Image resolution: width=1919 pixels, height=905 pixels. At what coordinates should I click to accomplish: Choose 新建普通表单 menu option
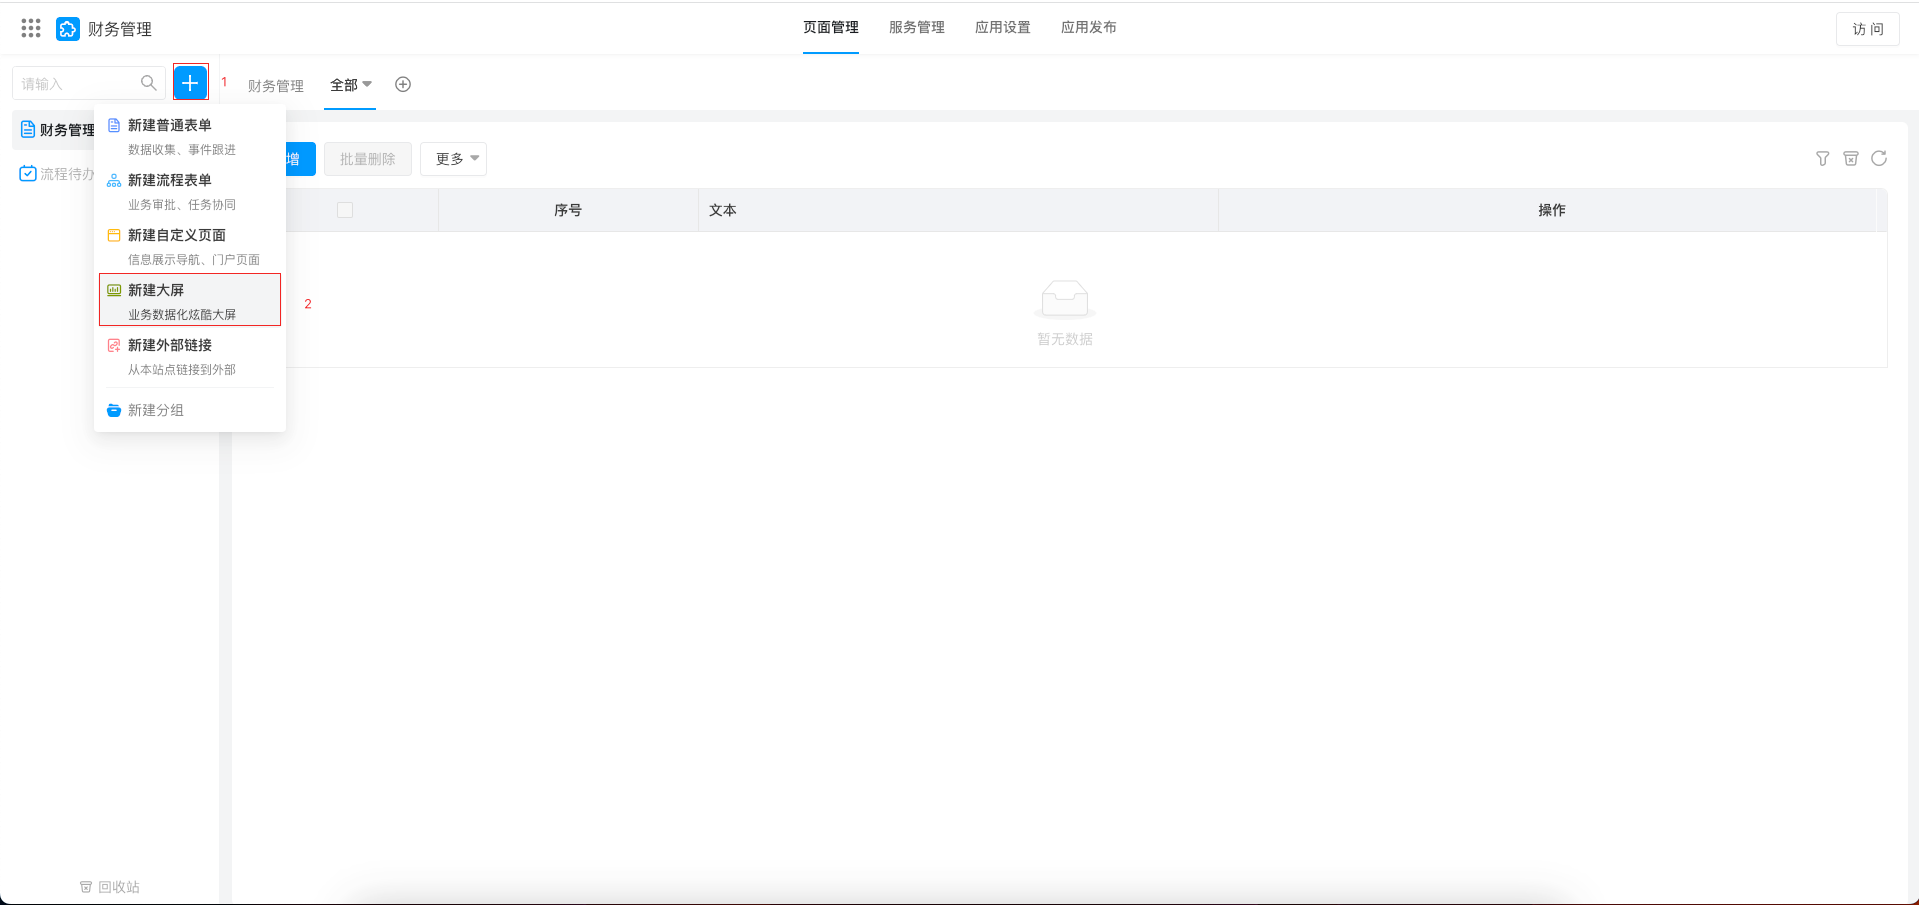point(170,126)
